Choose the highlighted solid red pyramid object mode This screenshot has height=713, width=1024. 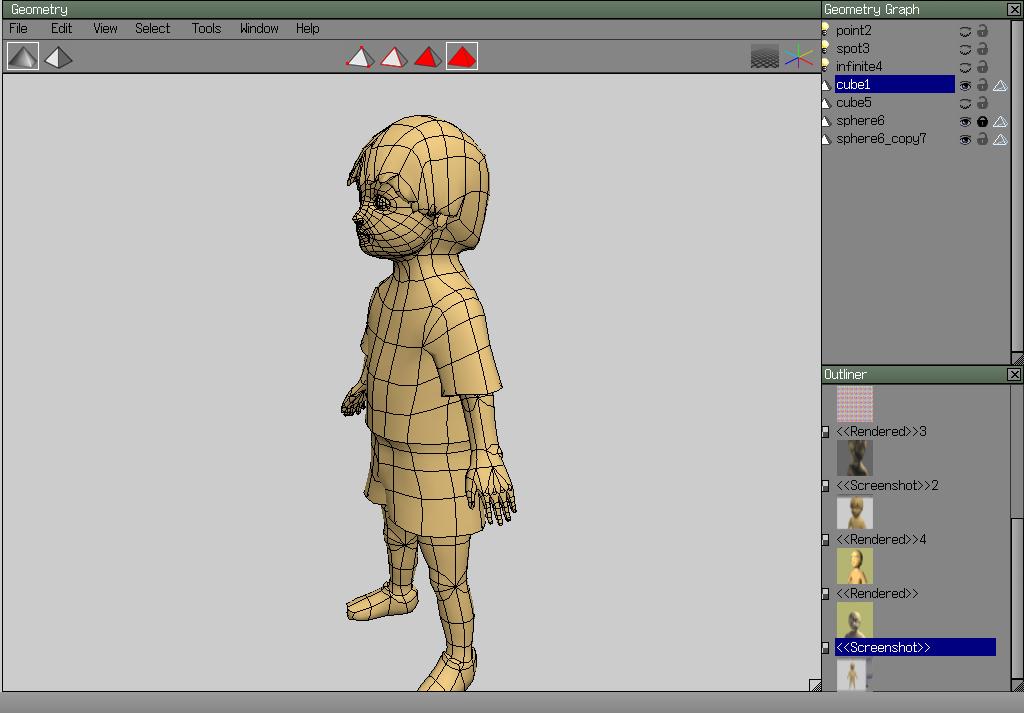point(462,56)
